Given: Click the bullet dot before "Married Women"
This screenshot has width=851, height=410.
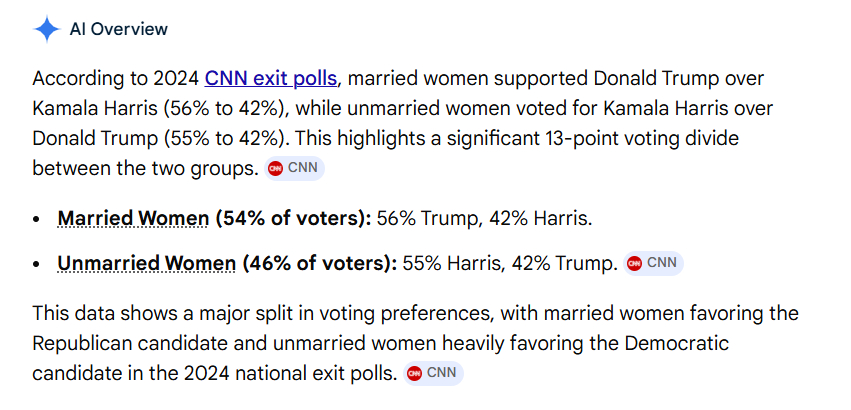Looking at the screenshot, I should click(x=37, y=219).
